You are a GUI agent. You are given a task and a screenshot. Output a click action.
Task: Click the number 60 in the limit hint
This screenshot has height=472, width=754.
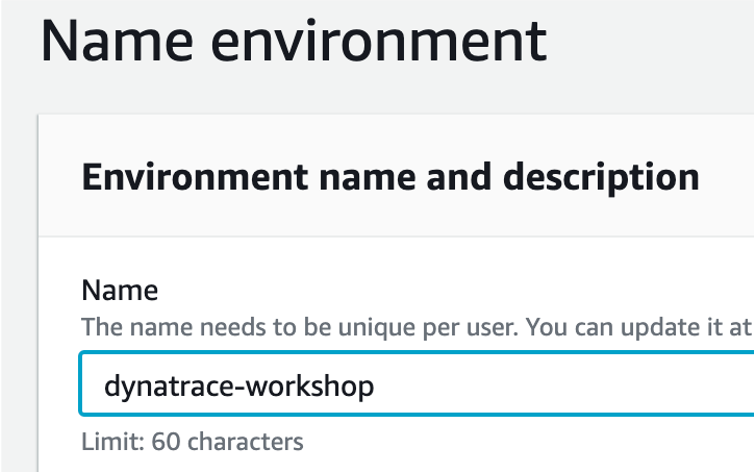(166, 441)
